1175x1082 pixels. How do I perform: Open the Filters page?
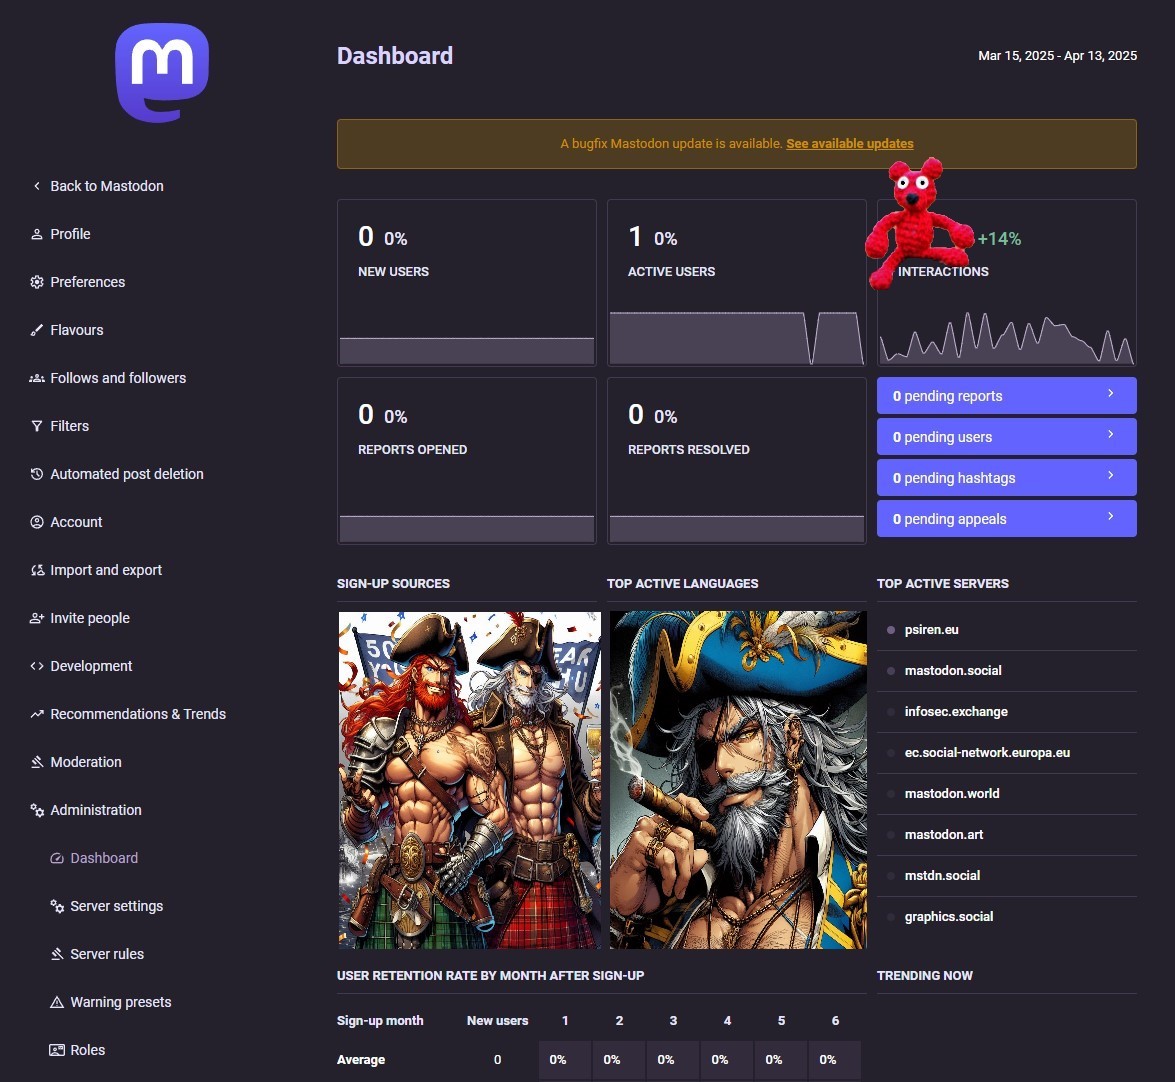tap(69, 426)
